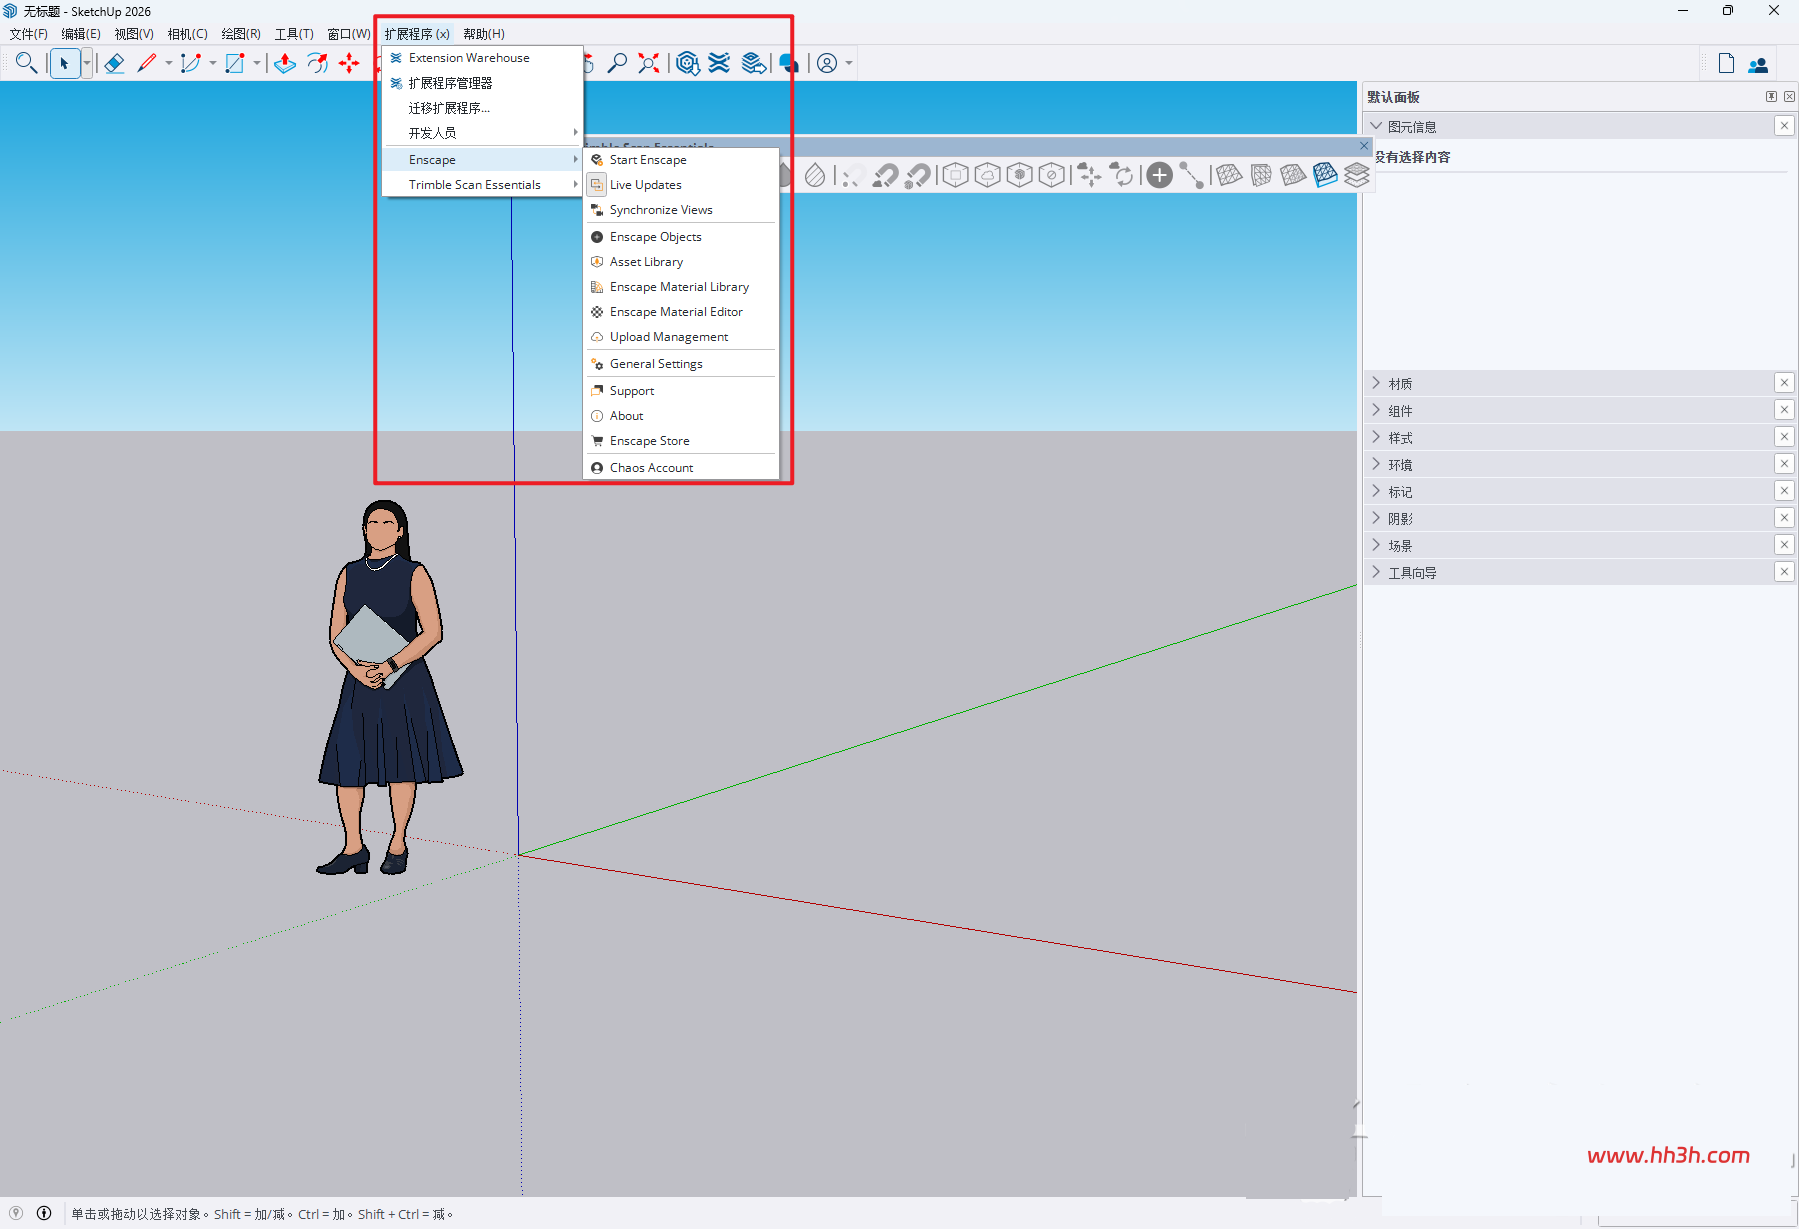
Task: Open the 帮助(H) menu
Action: click(484, 34)
